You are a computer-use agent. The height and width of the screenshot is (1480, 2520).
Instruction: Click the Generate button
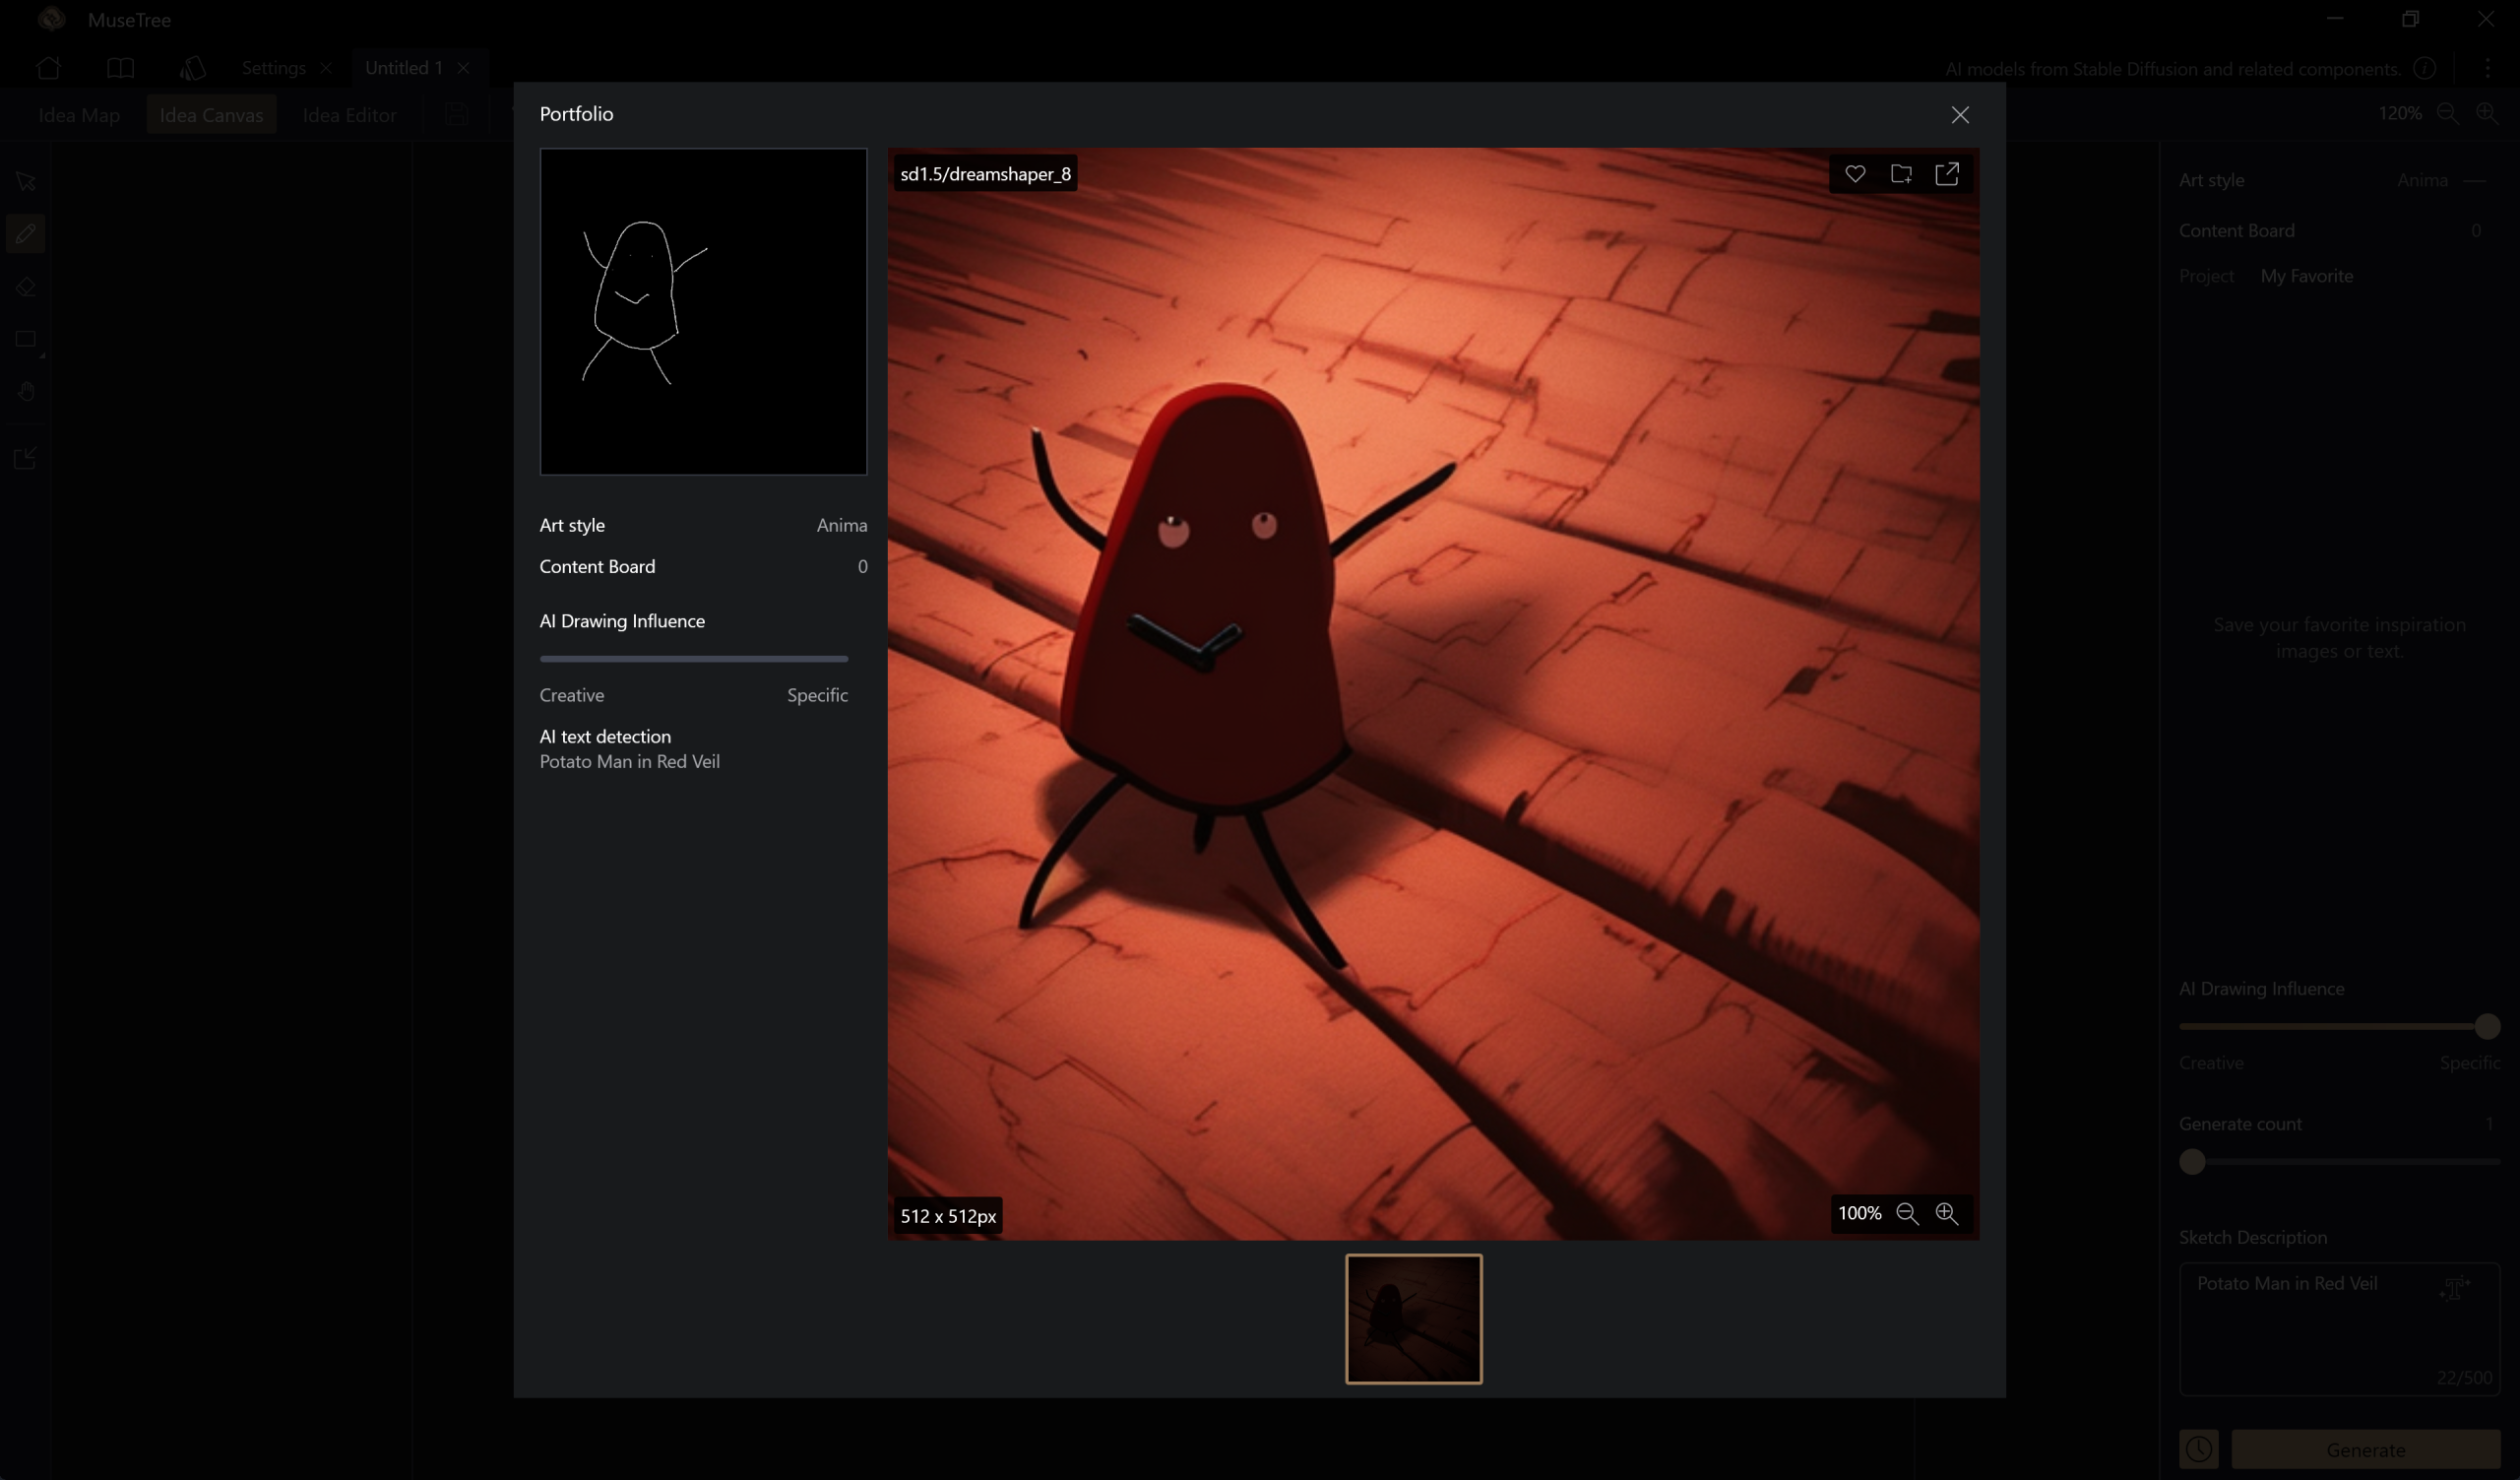point(2364,1449)
